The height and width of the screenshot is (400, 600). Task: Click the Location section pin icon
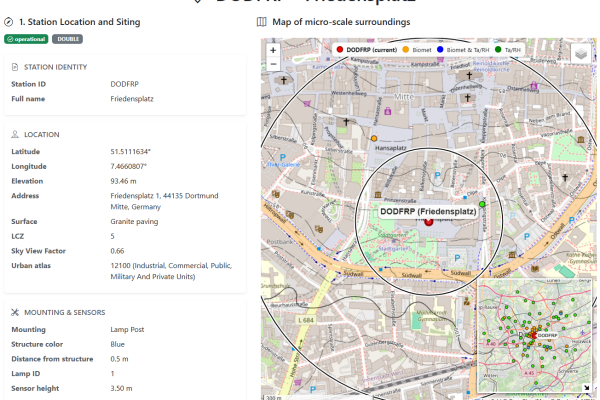[15, 134]
